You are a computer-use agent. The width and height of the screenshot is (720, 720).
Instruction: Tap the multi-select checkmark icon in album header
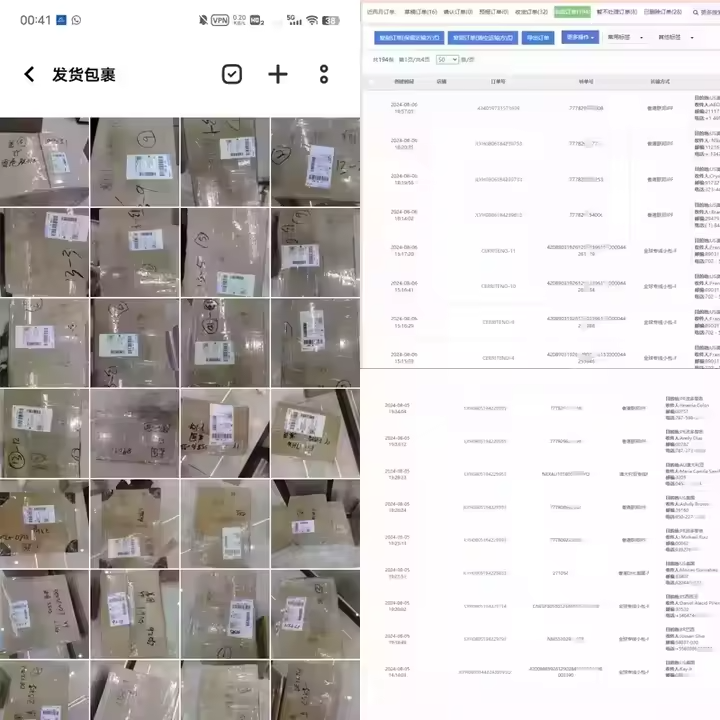click(232, 74)
